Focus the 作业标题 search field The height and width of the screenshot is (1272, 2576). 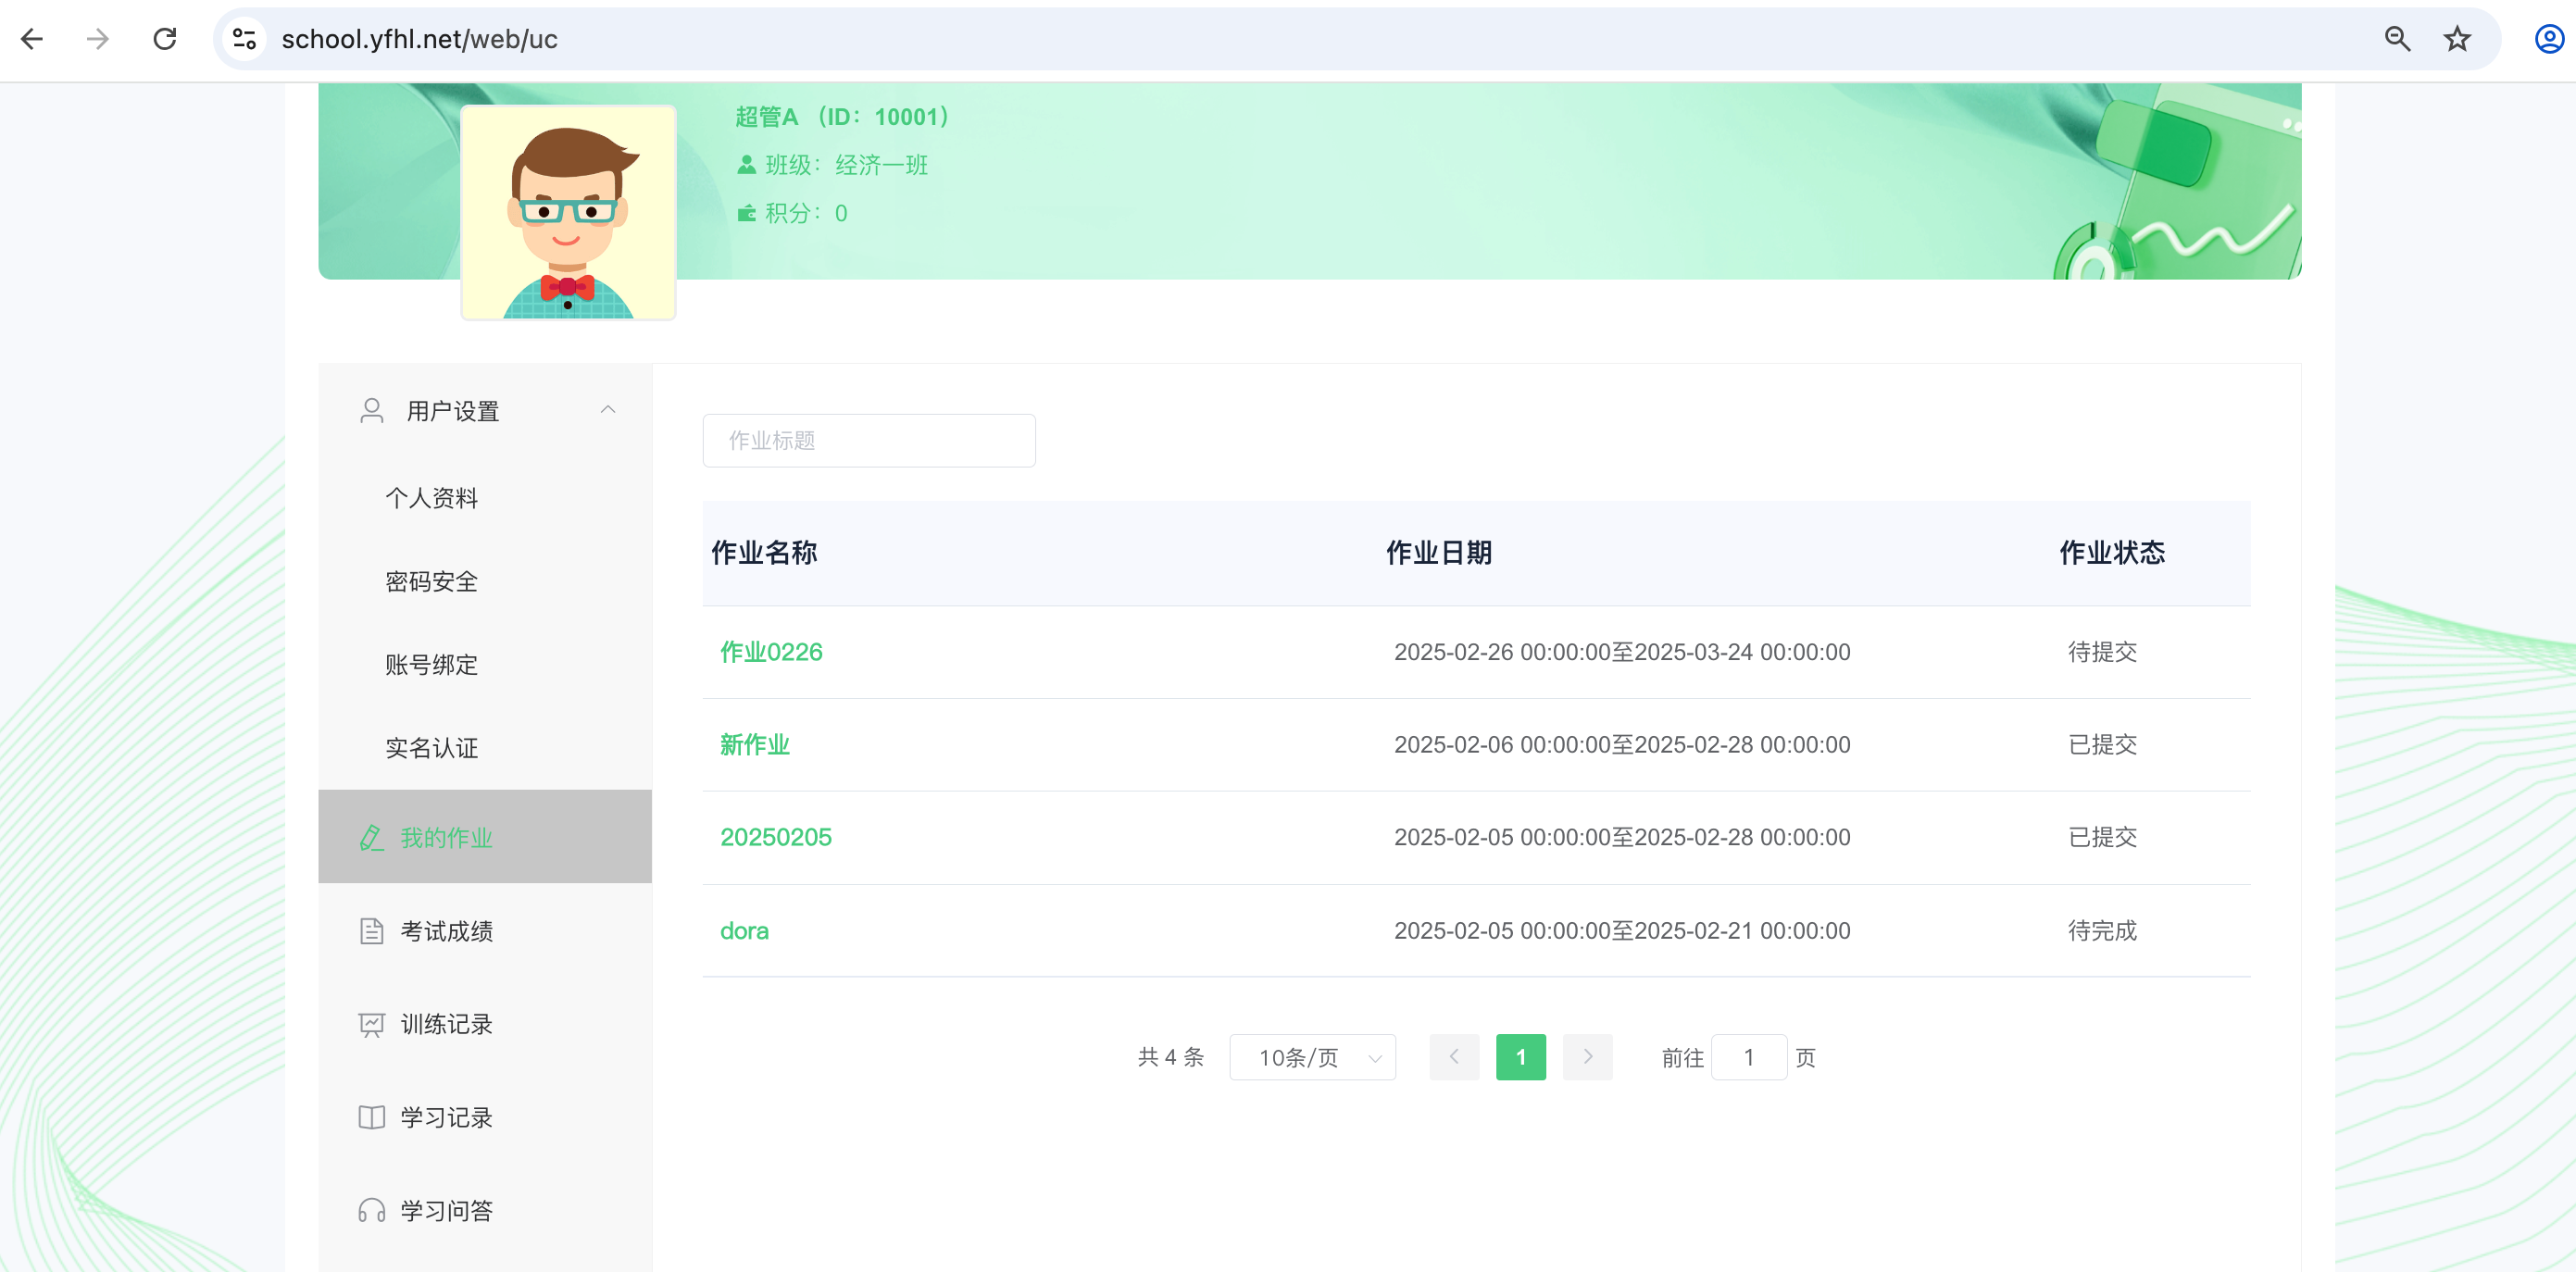[869, 440]
